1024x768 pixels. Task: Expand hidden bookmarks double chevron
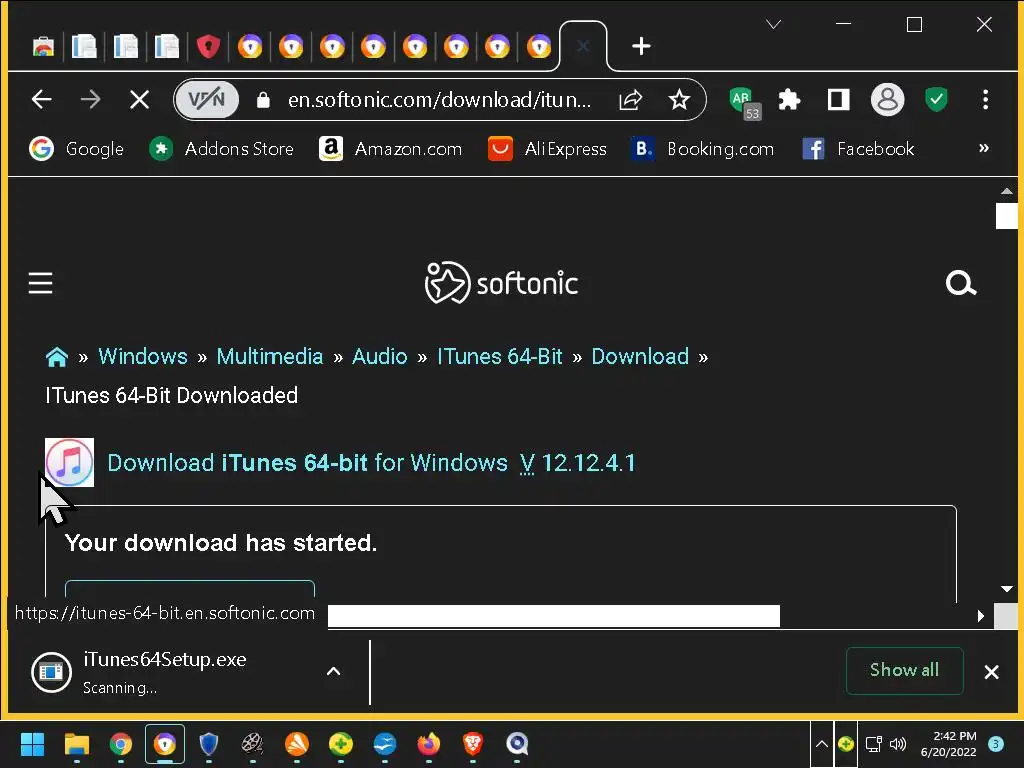tap(984, 148)
